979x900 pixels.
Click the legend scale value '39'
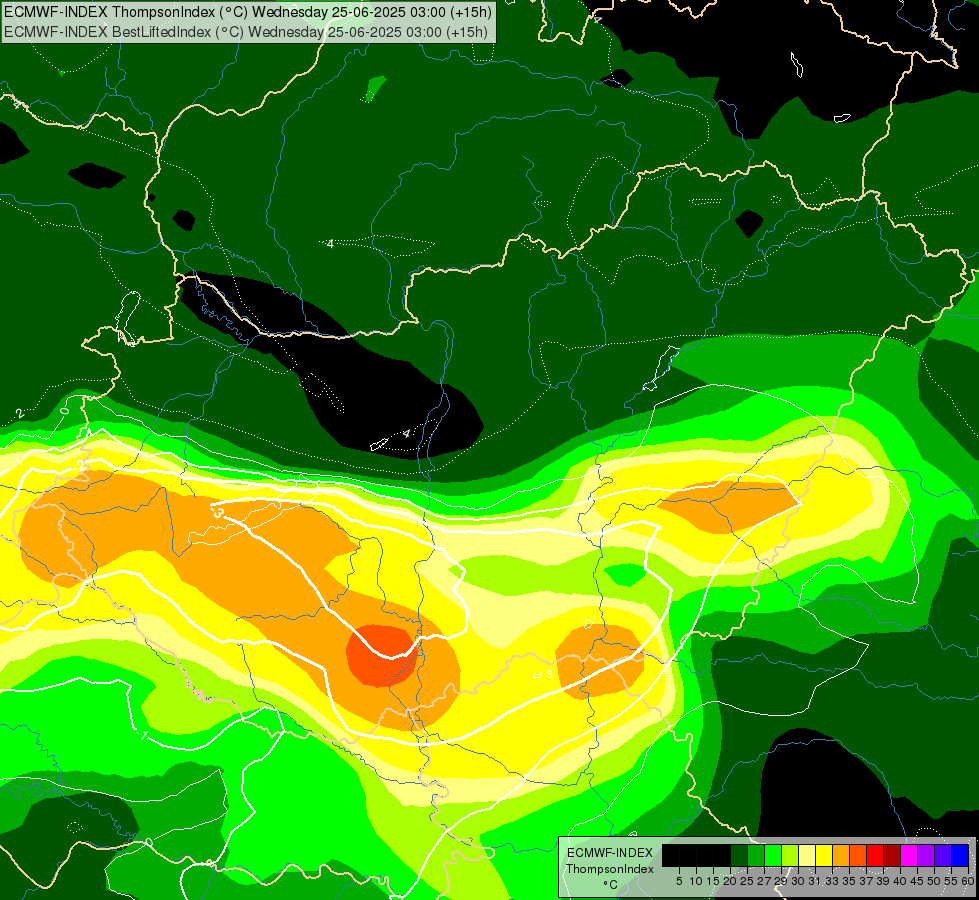883,881
